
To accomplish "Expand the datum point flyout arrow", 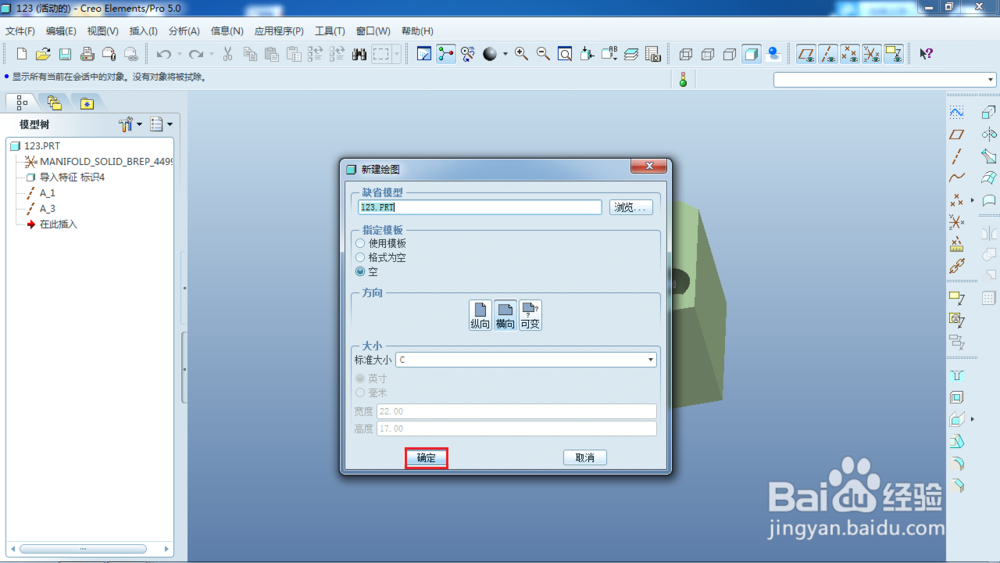I will [x=973, y=200].
